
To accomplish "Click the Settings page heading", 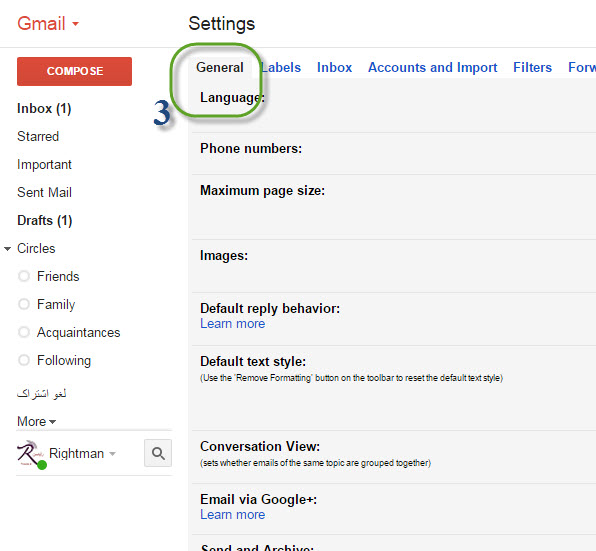I will [x=222, y=24].
